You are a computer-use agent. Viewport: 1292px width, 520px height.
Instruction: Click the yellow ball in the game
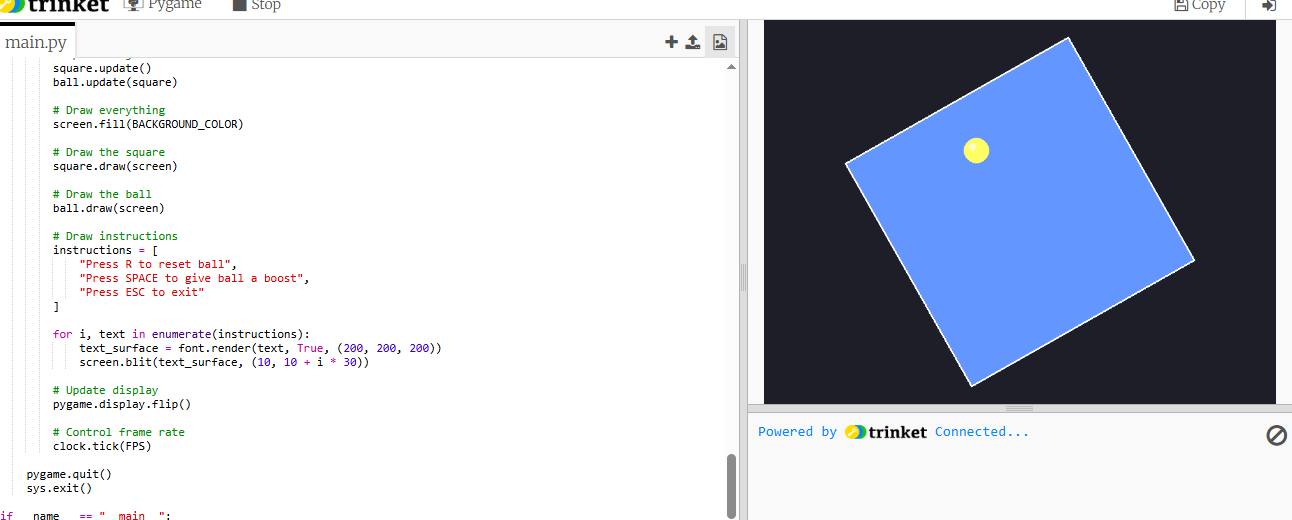pos(976,150)
